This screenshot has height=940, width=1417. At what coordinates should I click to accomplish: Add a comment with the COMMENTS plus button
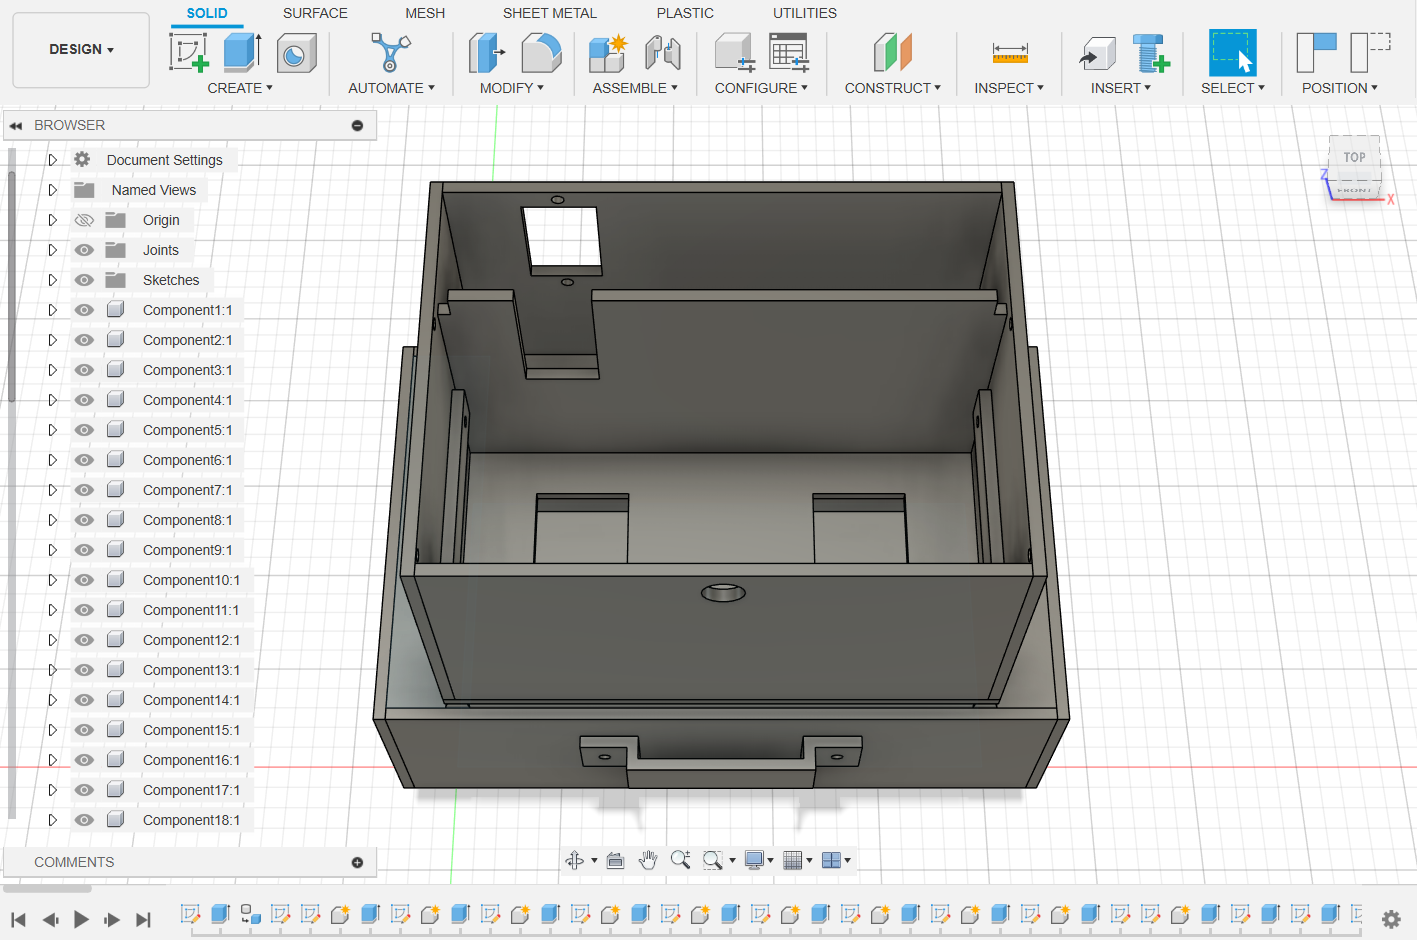pos(356,862)
